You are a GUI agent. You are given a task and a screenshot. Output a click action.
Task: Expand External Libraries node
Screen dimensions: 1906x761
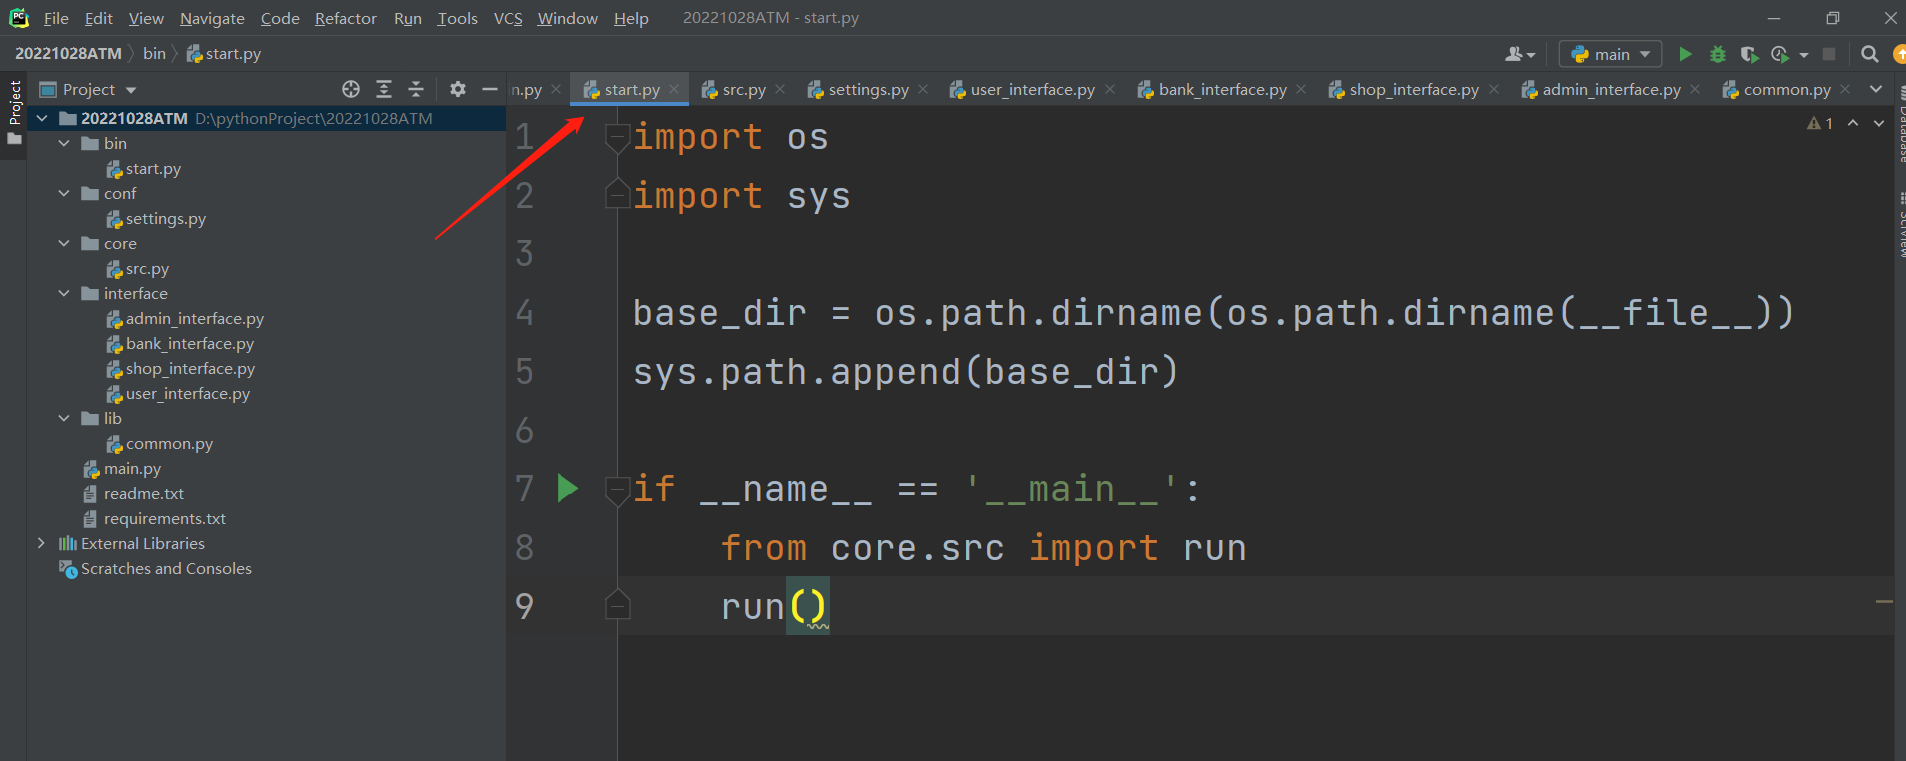click(x=41, y=543)
